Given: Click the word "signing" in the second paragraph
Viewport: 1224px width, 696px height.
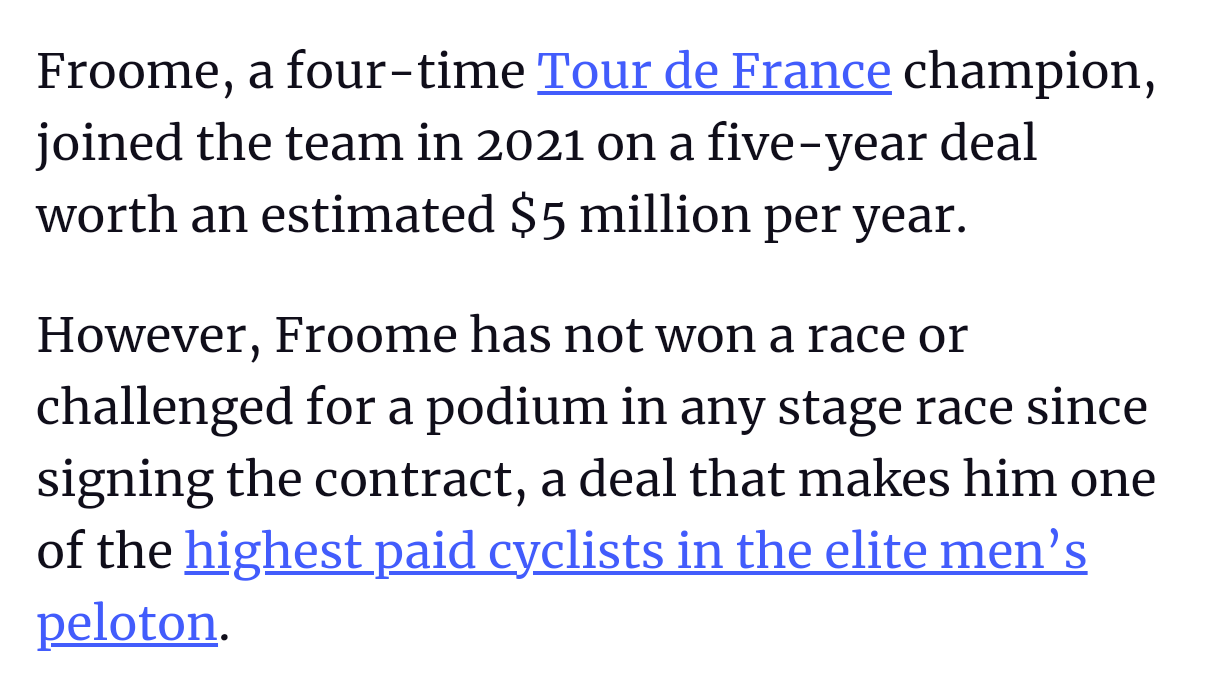Looking at the screenshot, I should pos(124,480).
